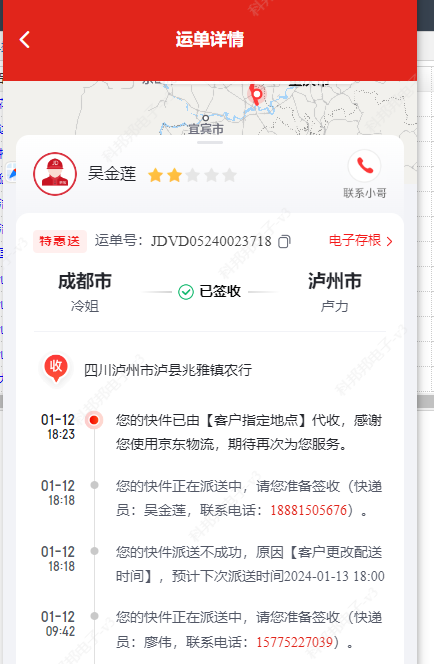
Task: Copy the waybill number using copy icon
Action: coord(284,241)
